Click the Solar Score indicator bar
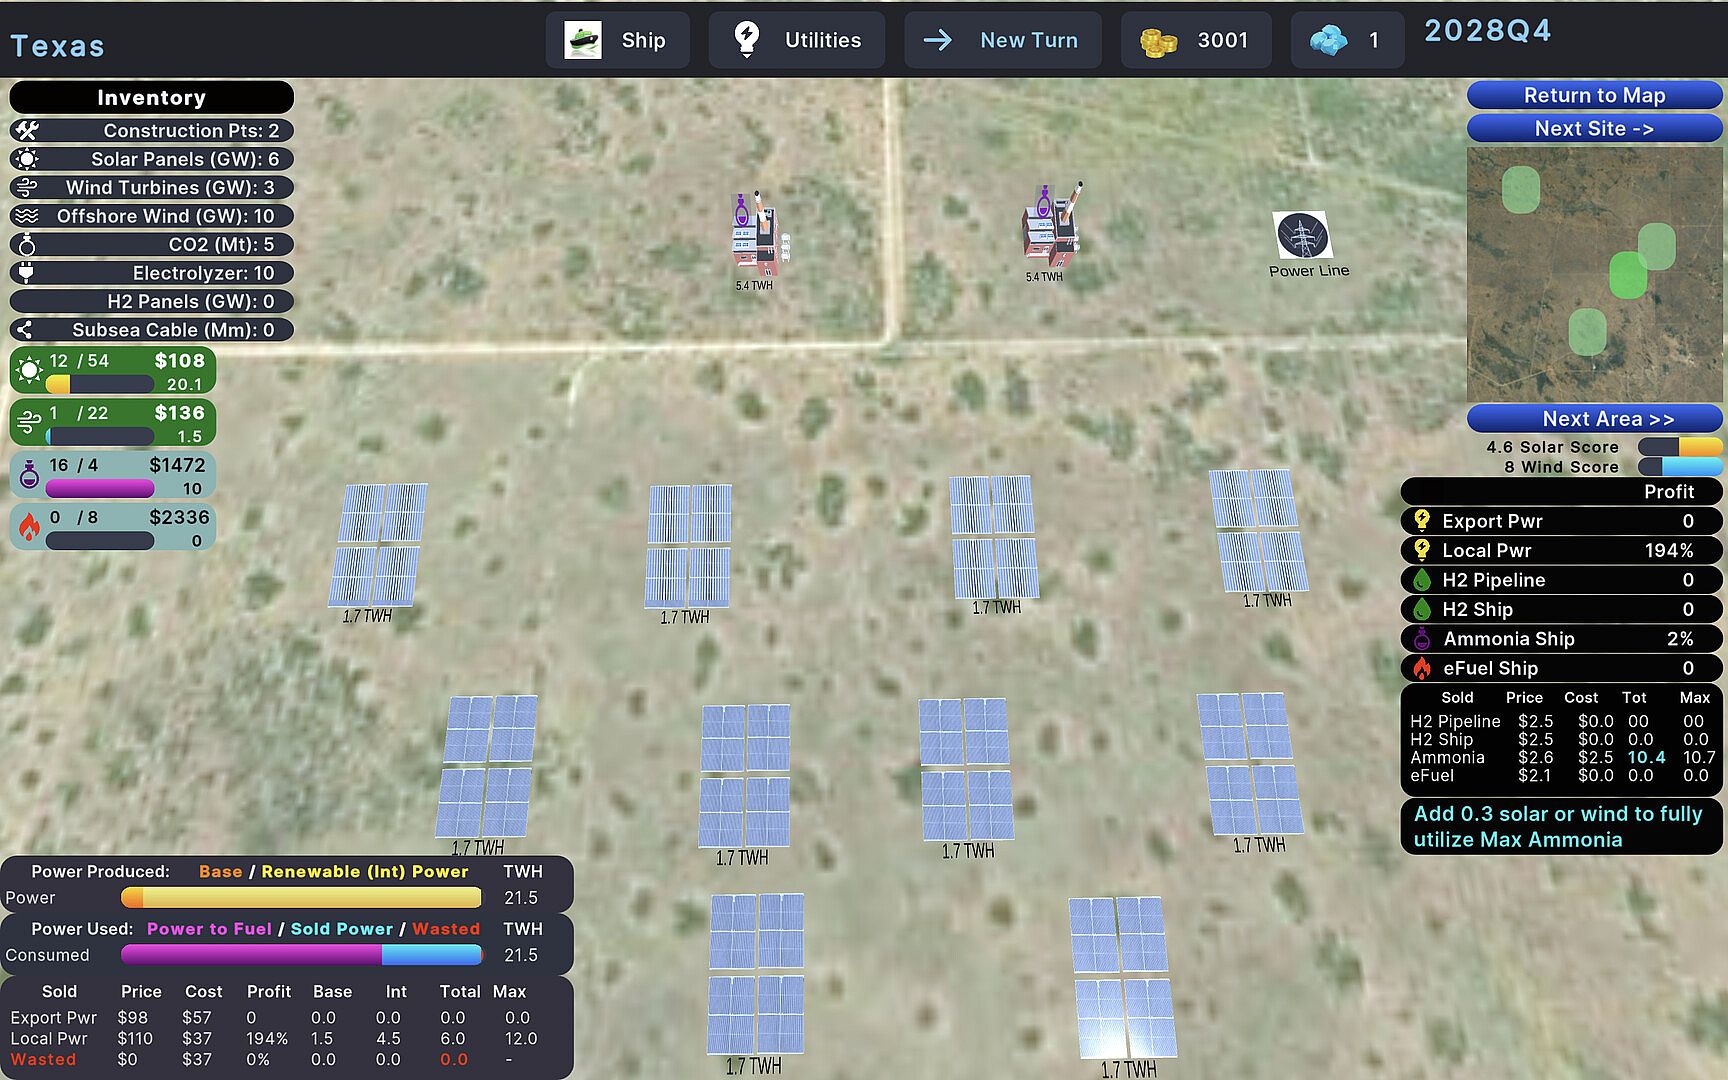Viewport: 1728px width, 1080px height. [1678, 447]
